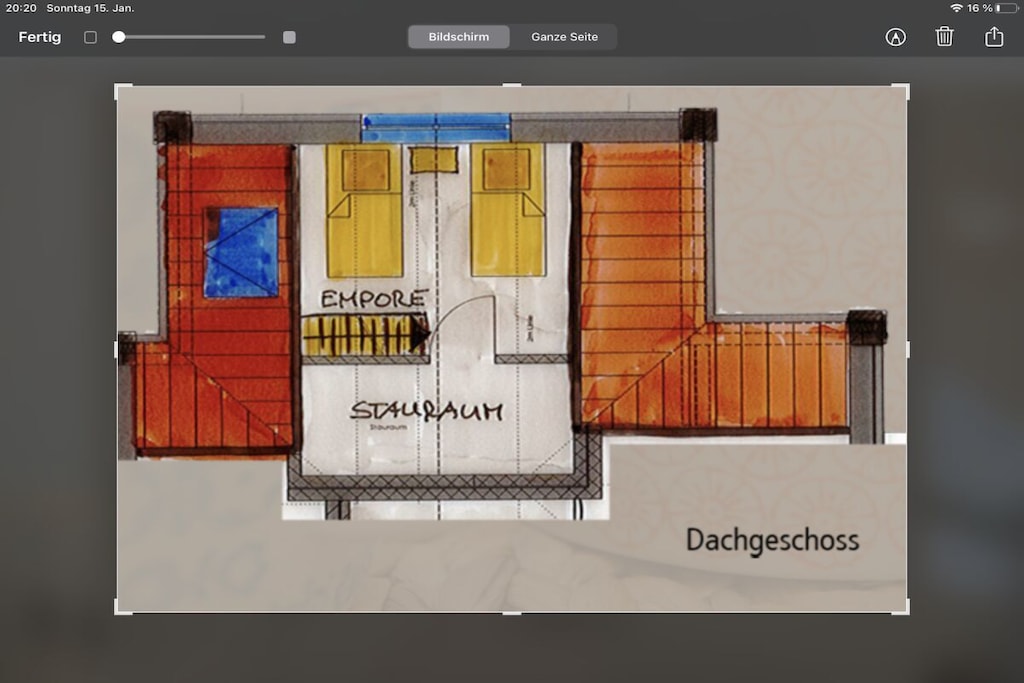Screen dimensions: 1024x683
Task: Click the opacity slider knob
Action: point(119,37)
